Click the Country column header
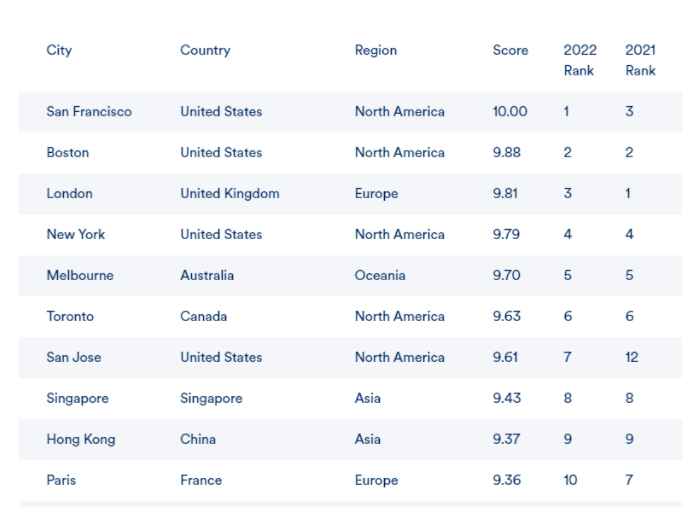 (205, 50)
